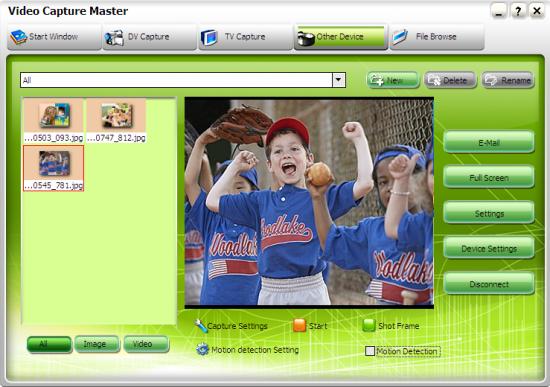Expand the All folder dropdown arrow

pyautogui.click(x=338, y=80)
